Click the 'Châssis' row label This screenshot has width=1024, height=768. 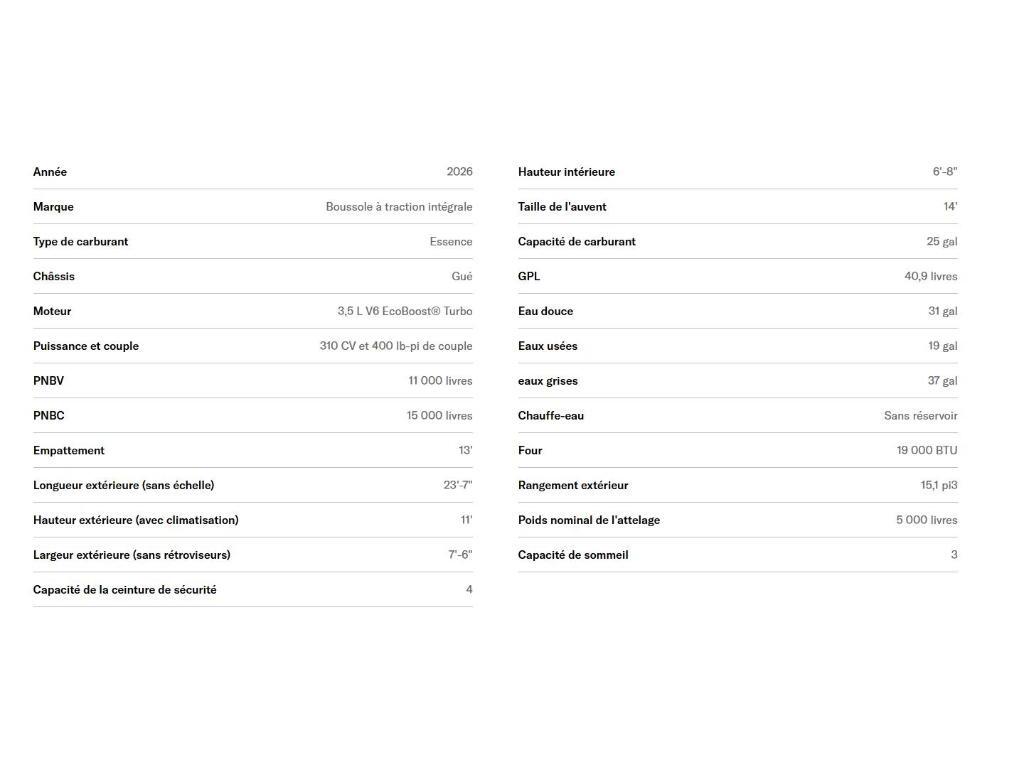[54, 277]
